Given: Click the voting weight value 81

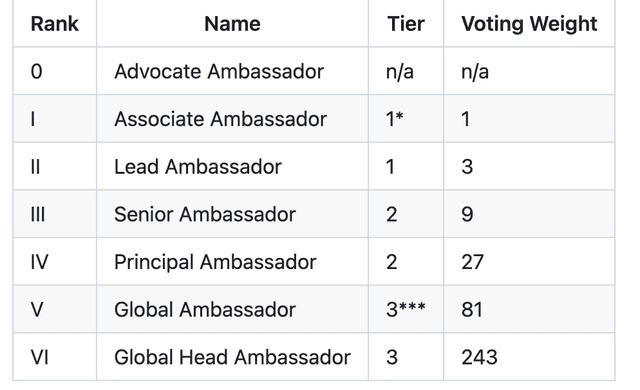Looking at the screenshot, I should pyautogui.click(x=472, y=309).
